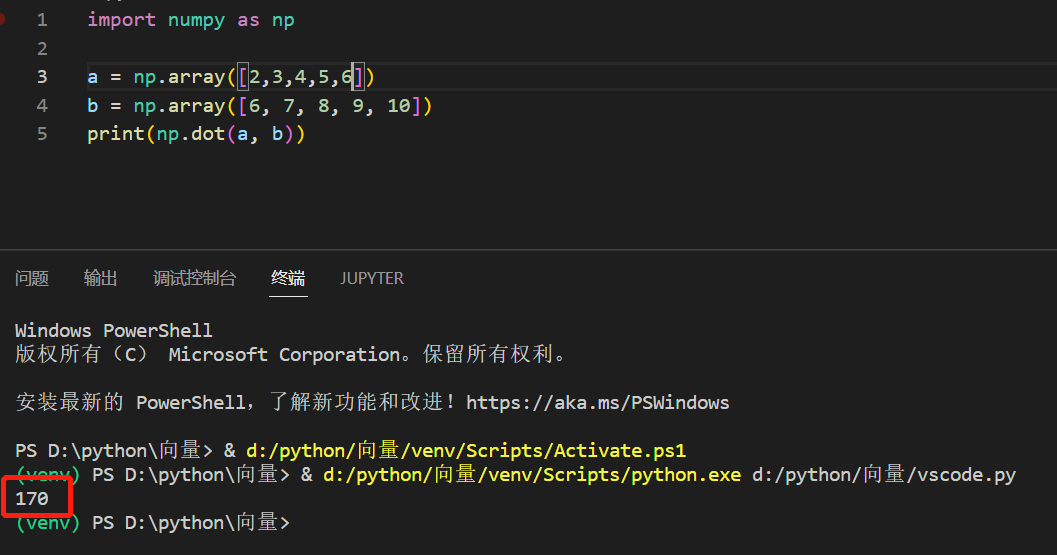The height and width of the screenshot is (555, 1057).
Task: Open the 调试控制台 tab
Action: click(x=194, y=278)
